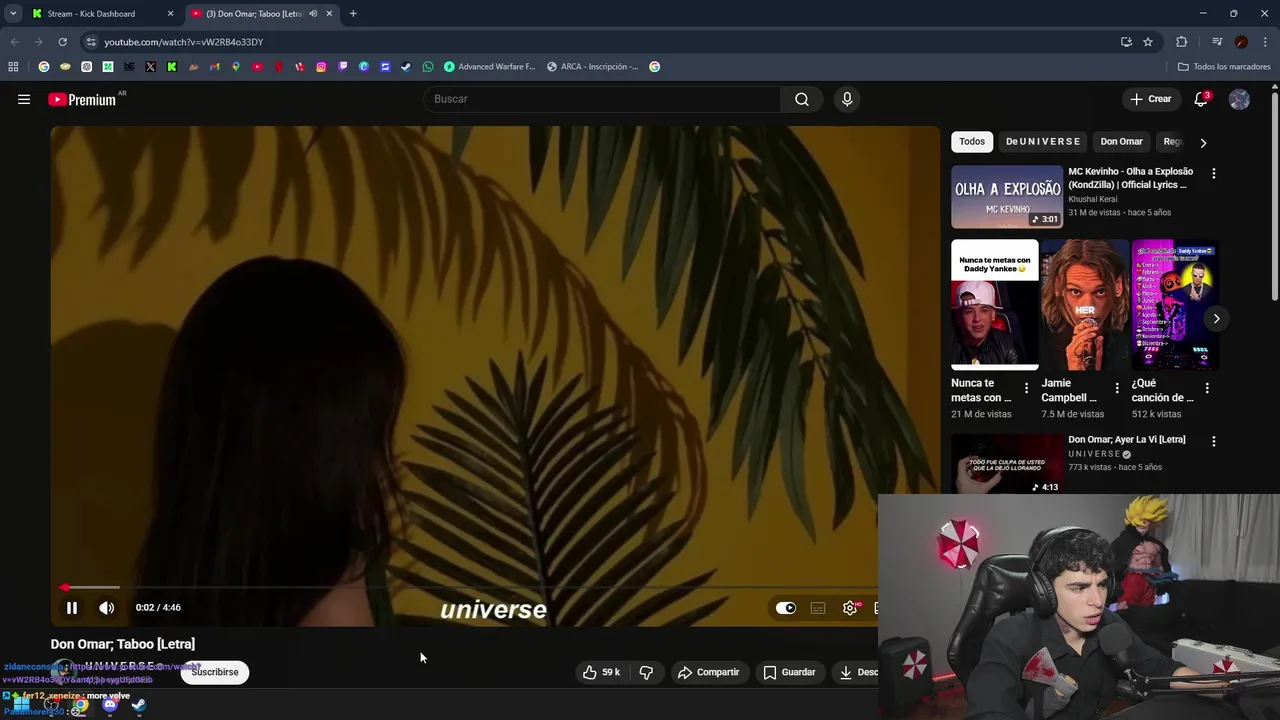Image resolution: width=1280 pixels, height=720 pixels.
Task: Open Chrome three-dot menu
Action: pyautogui.click(x=1266, y=42)
